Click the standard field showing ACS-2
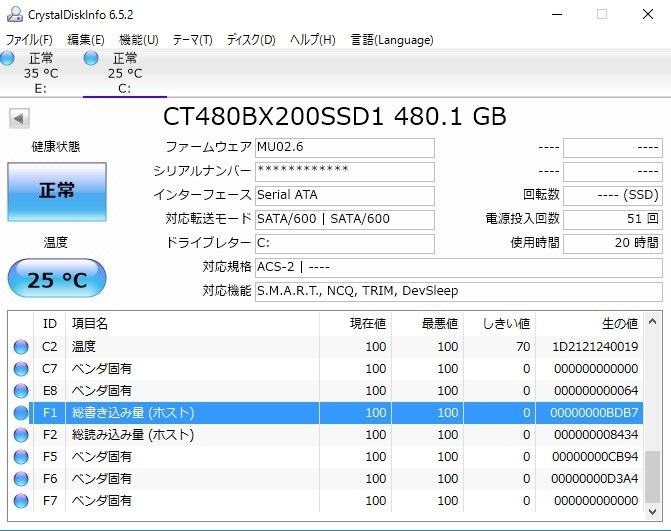The image size is (671, 531). point(459,267)
